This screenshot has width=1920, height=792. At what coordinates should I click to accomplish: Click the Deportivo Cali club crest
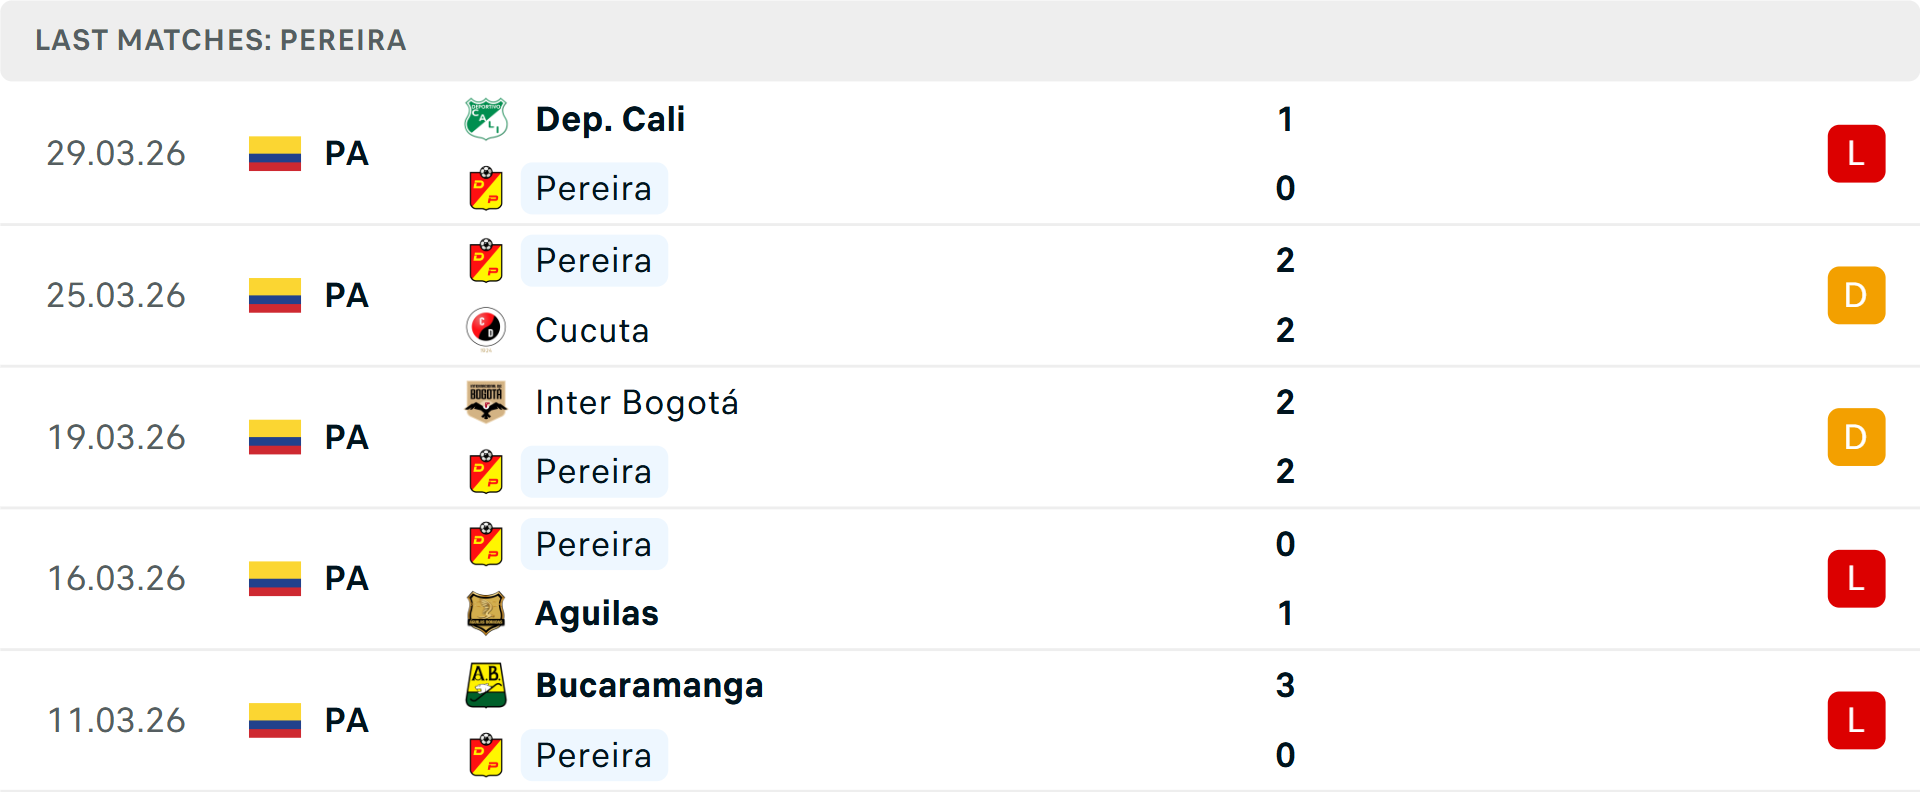pyautogui.click(x=486, y=119)
